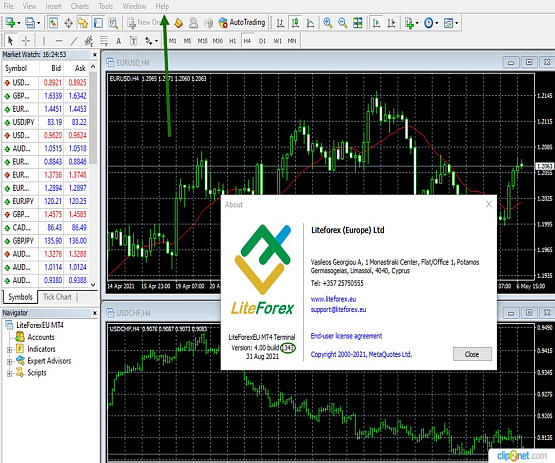Switch chart to candlesticks icon
Image resolution: width=555 pixels, height=463 pixels.
(x=295, y=23)
